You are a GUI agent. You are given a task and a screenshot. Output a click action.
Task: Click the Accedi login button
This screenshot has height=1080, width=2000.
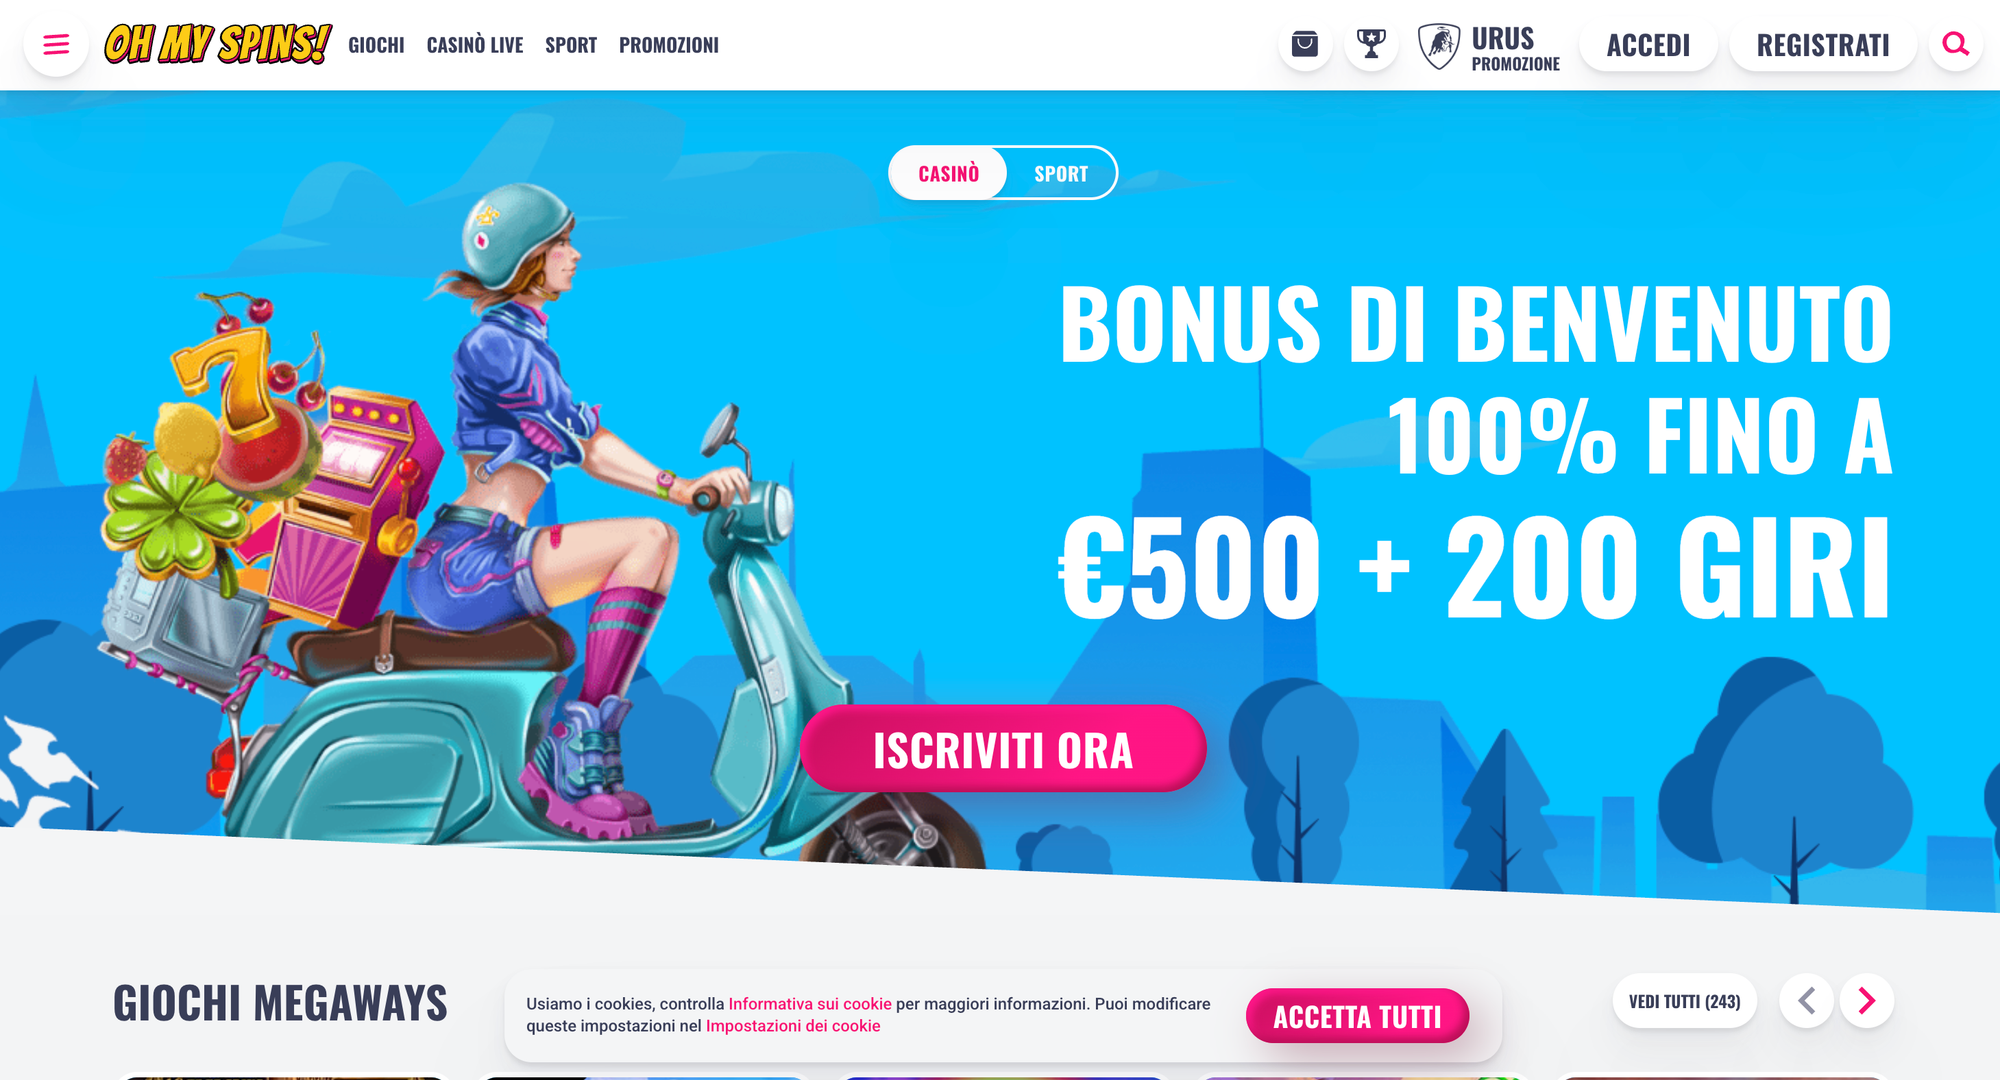pos(1648,45)
